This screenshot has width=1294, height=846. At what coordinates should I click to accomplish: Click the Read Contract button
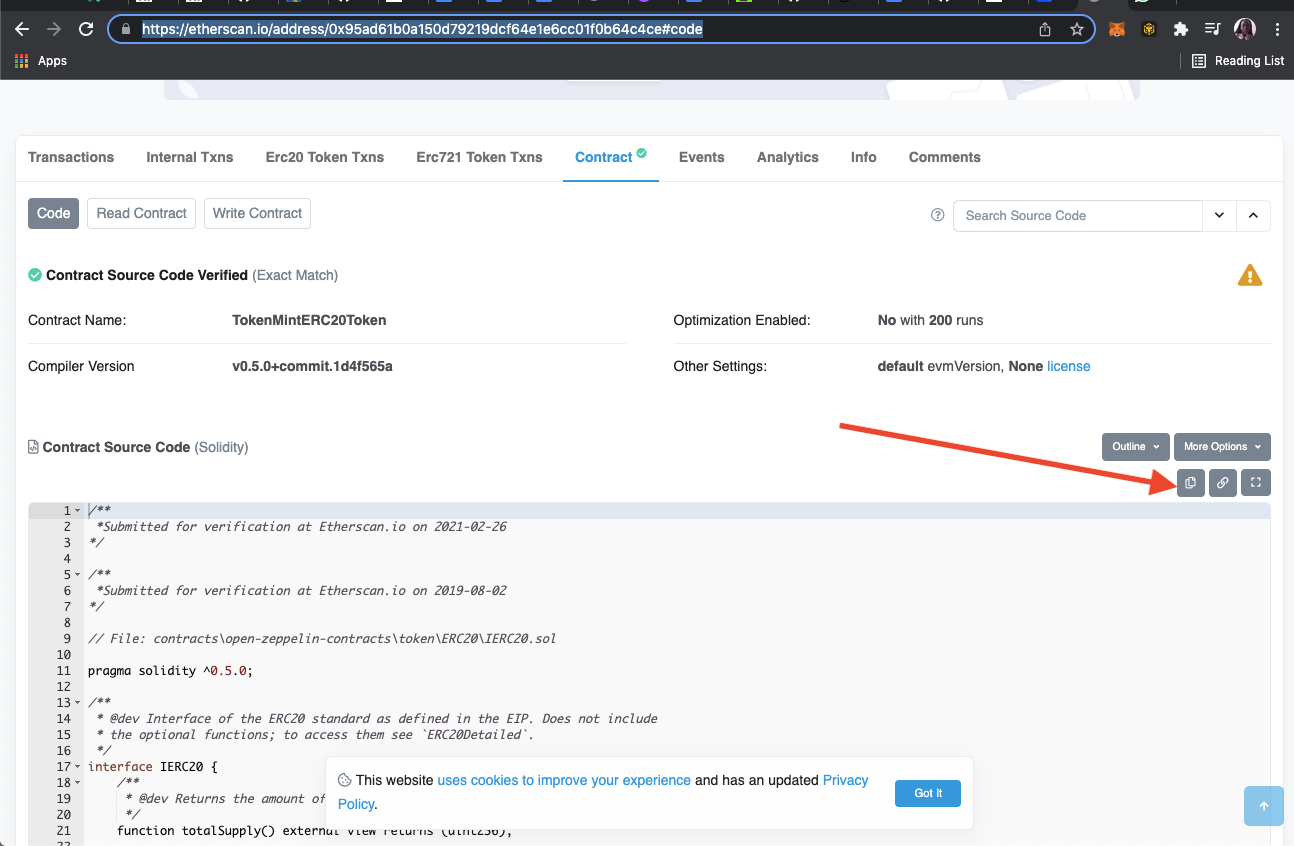pyautogui.click(x=142, y=213)
